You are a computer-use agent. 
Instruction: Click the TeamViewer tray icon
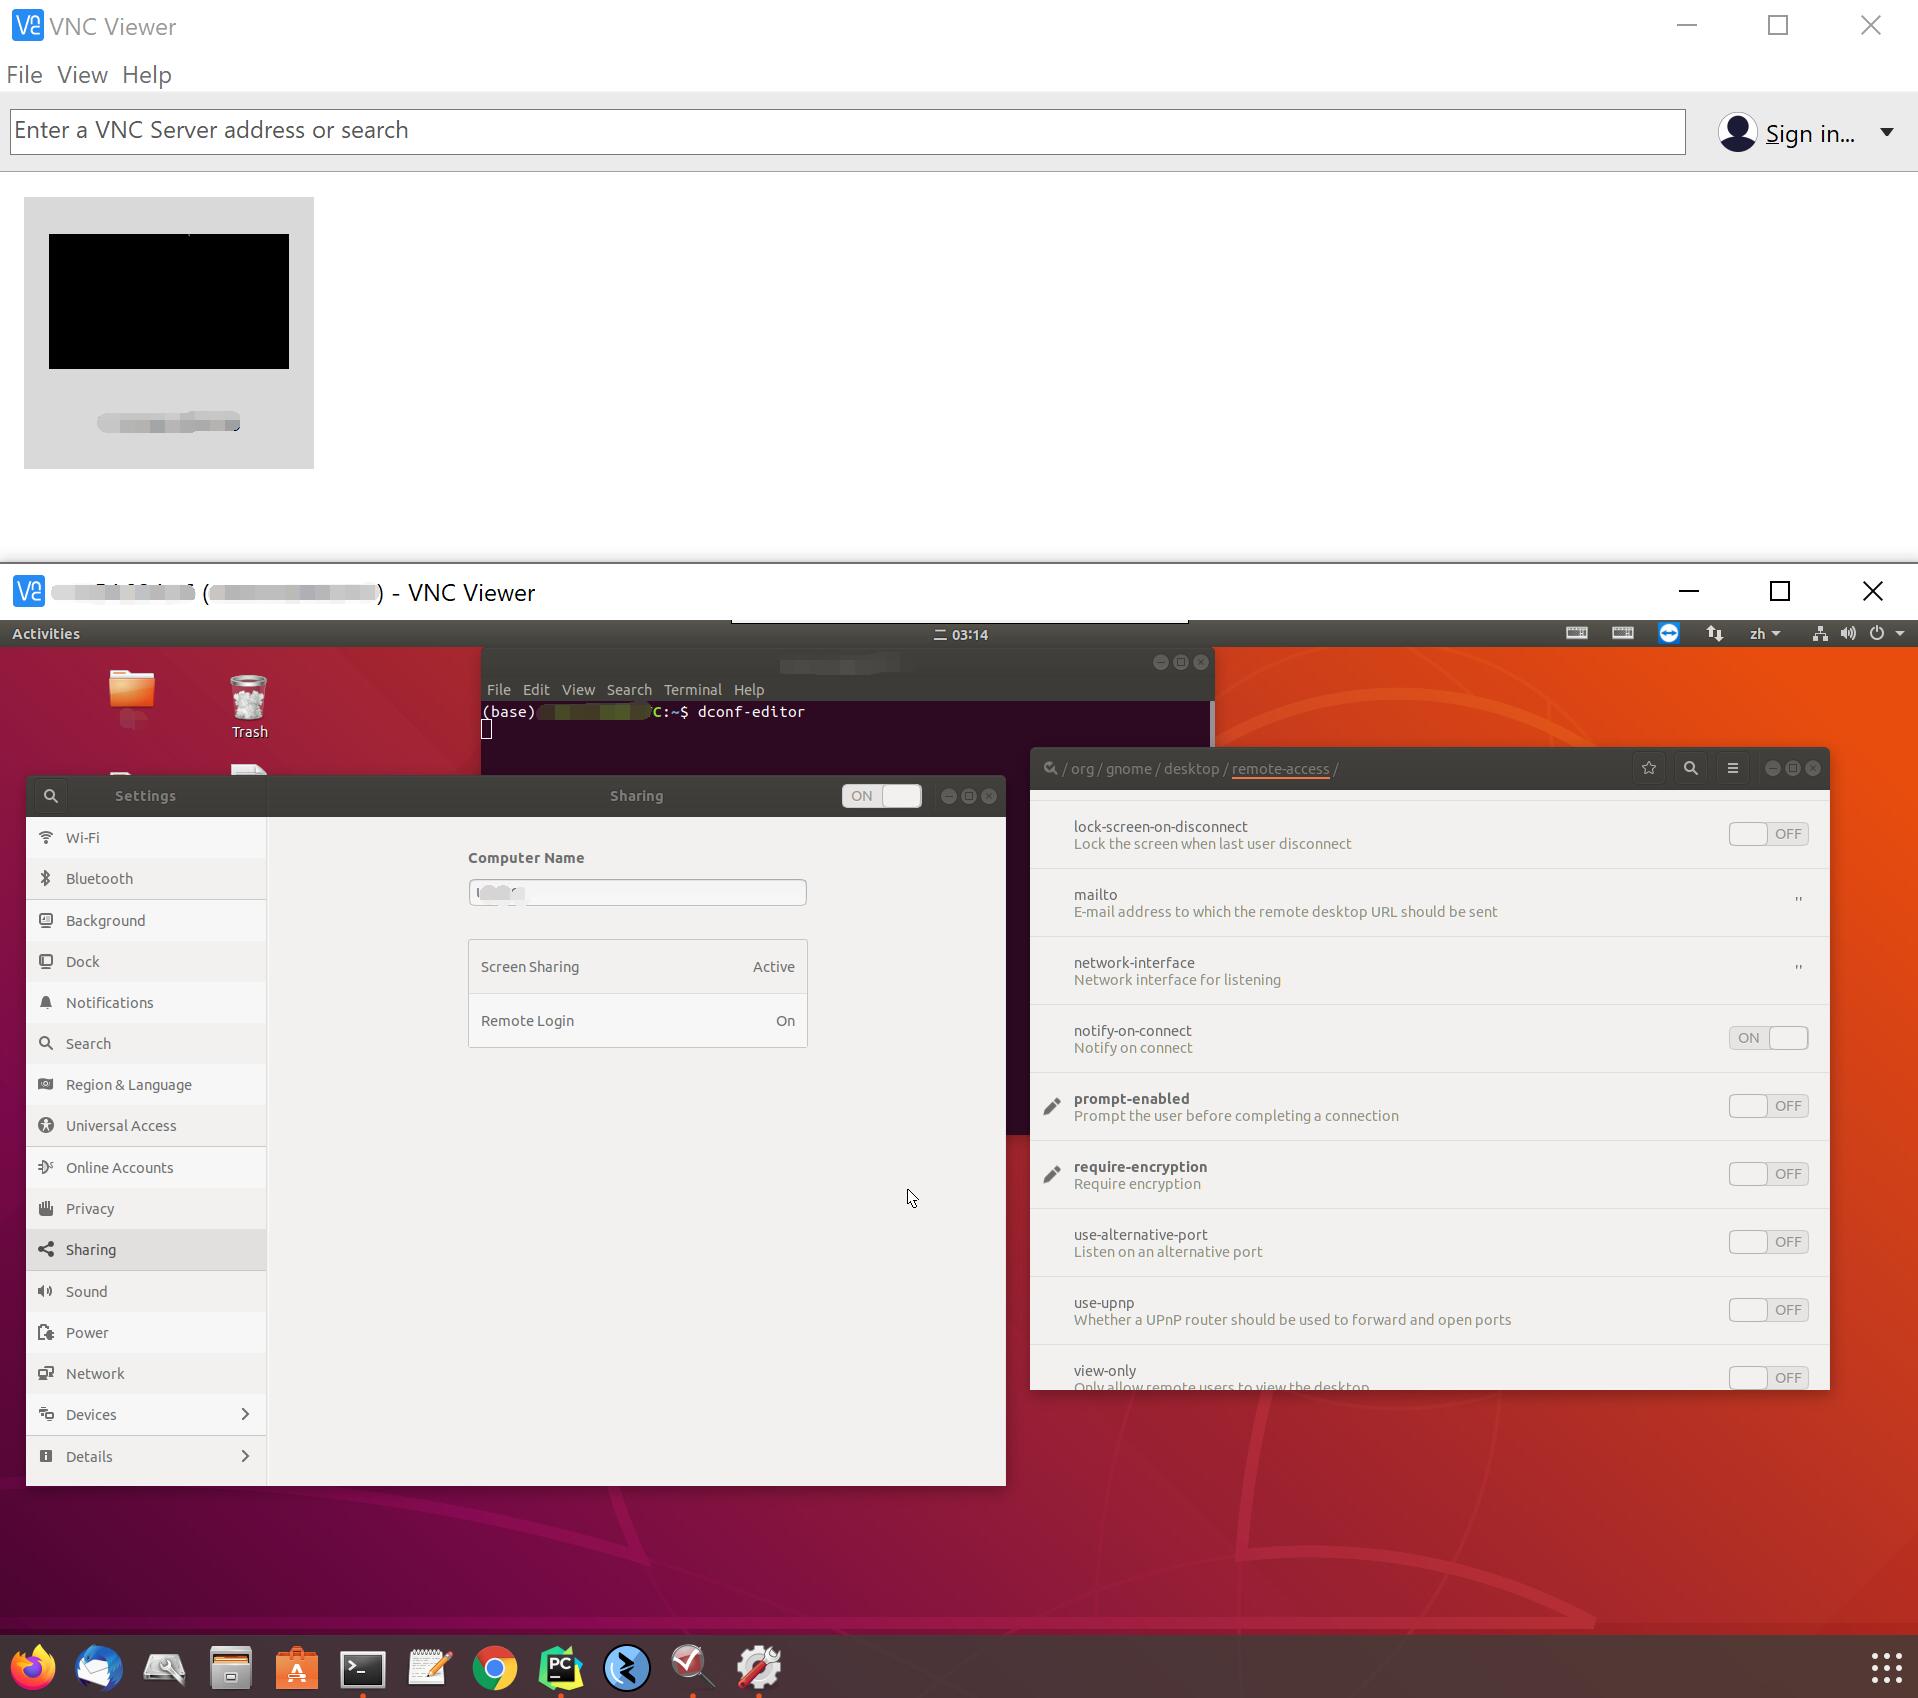tap(1669, 633)
